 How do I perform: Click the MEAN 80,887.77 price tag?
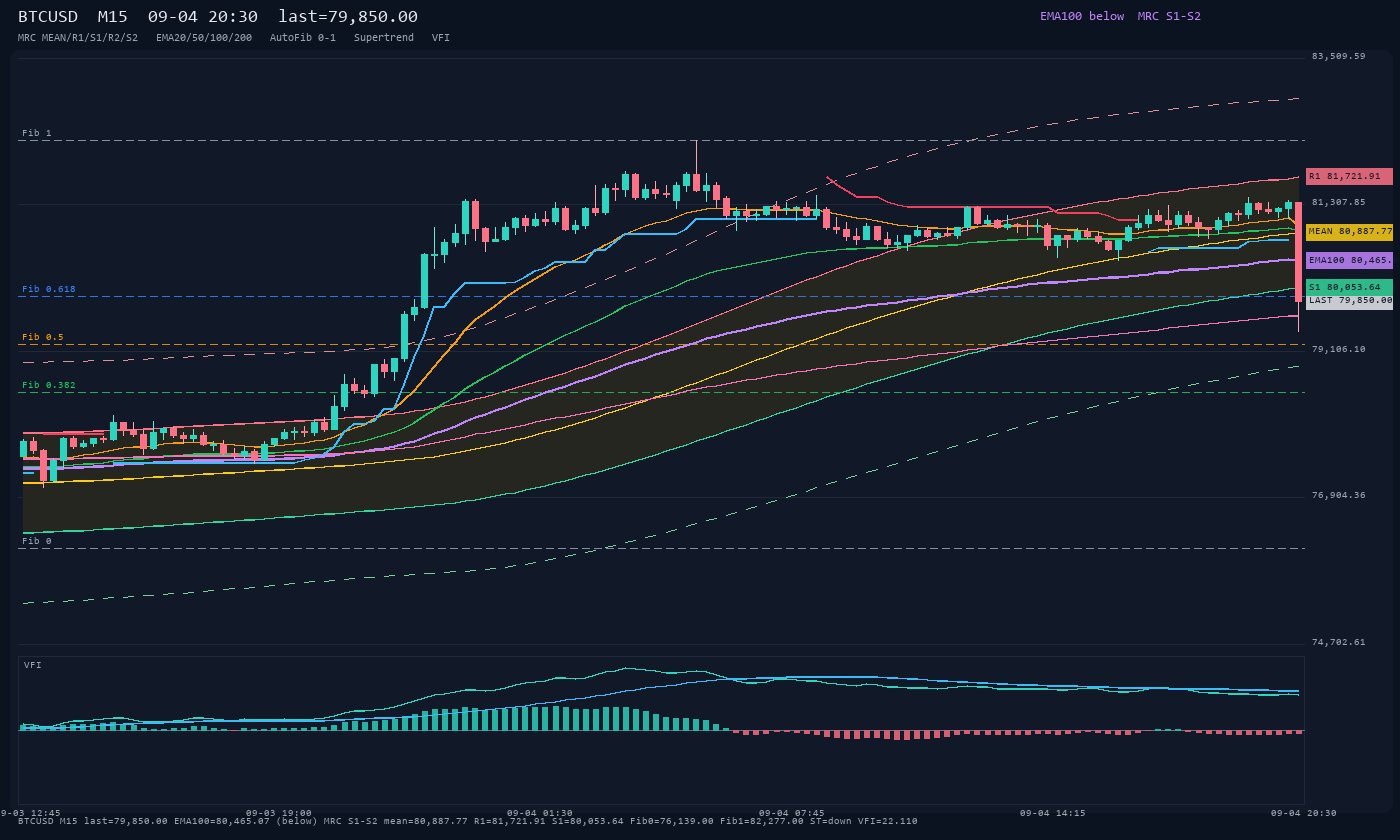point(1349,231)
